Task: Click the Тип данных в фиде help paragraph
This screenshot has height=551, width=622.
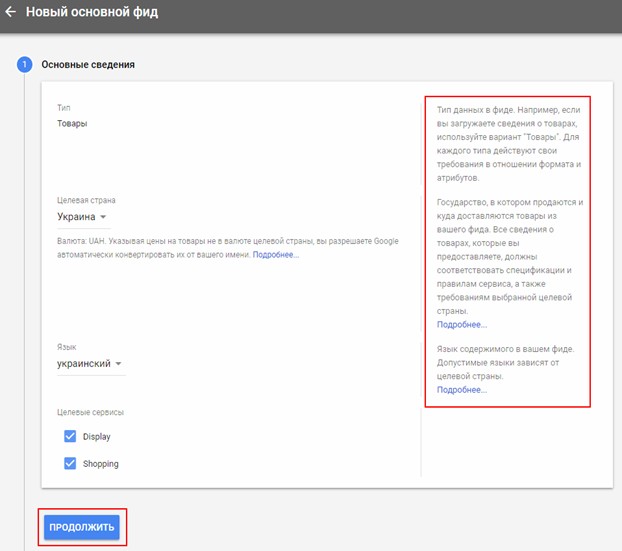Action: tap(508, 142)
